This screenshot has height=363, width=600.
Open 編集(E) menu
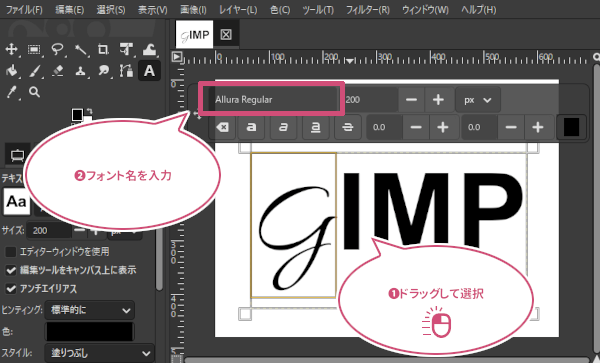(x=69, y=10)
